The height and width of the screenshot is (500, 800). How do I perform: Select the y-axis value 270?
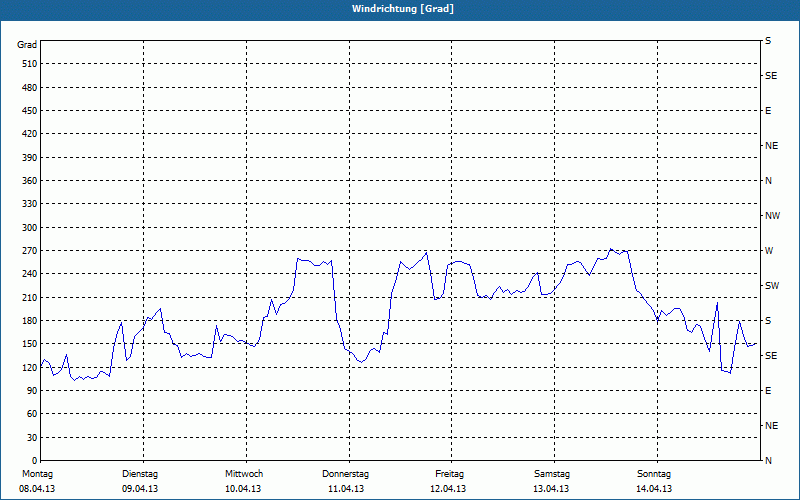(29, 251)
